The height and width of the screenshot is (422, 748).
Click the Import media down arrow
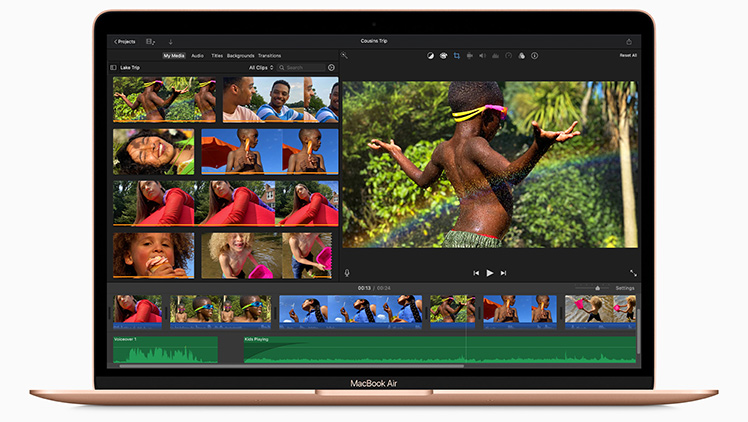170,41
